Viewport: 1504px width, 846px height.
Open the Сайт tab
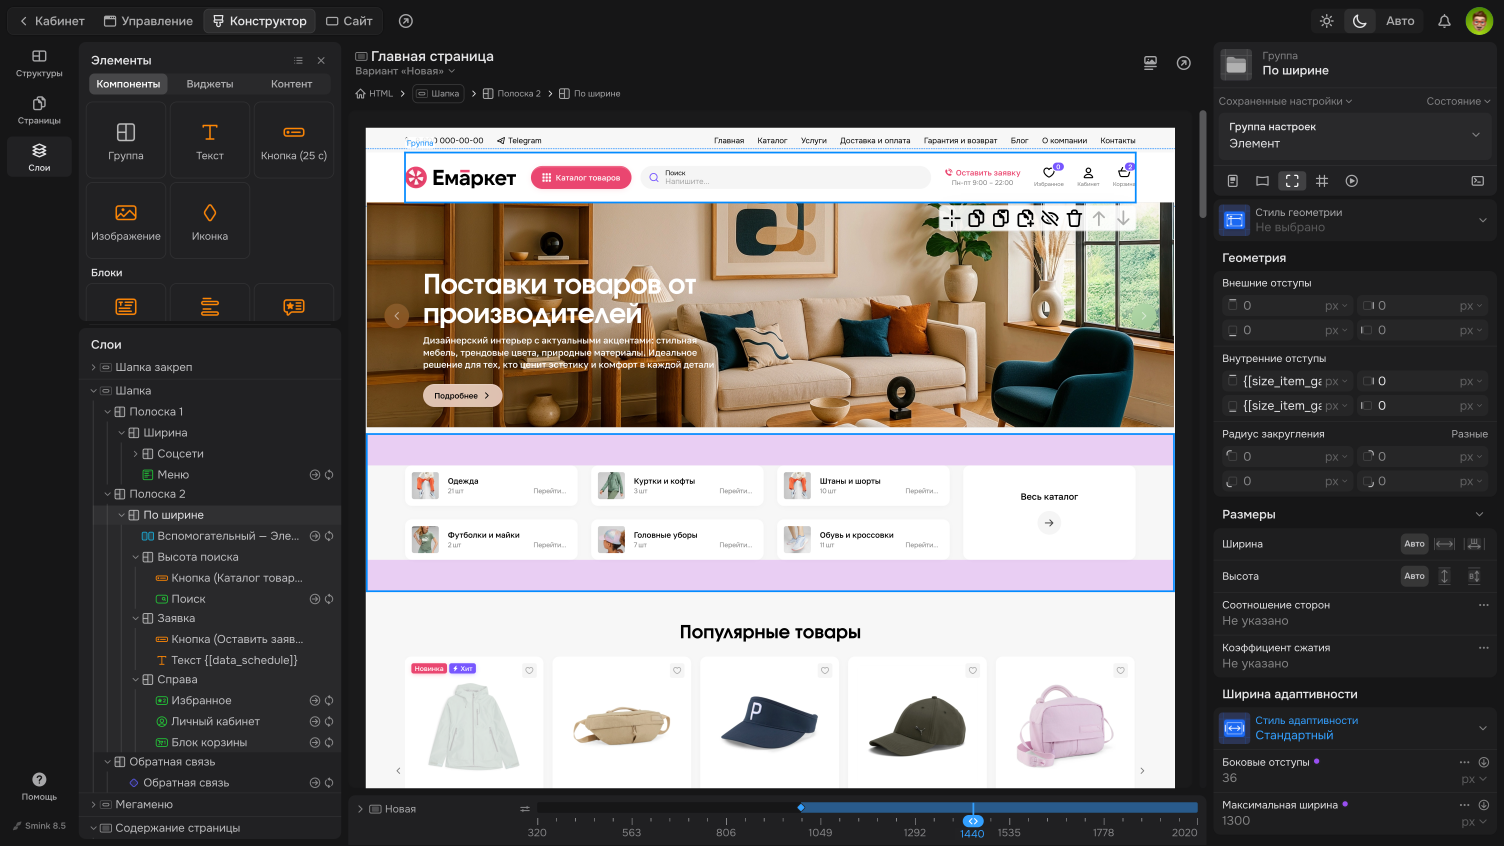(x=349, y=21)
